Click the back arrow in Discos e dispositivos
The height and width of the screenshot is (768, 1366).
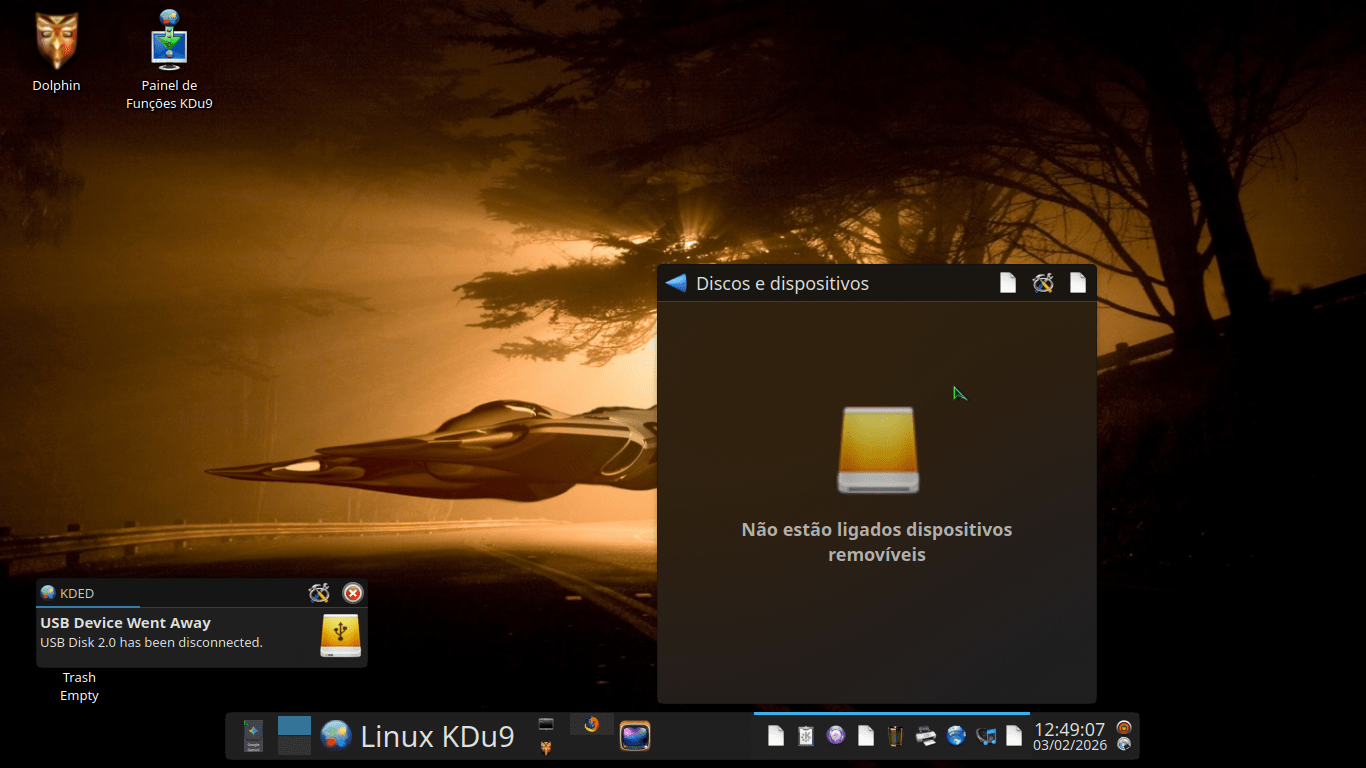(676, 283)
